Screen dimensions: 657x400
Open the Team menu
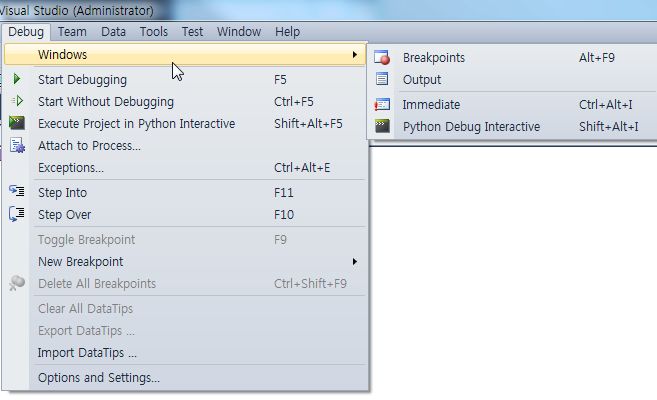pyautogui.click(x=72, y=32)
